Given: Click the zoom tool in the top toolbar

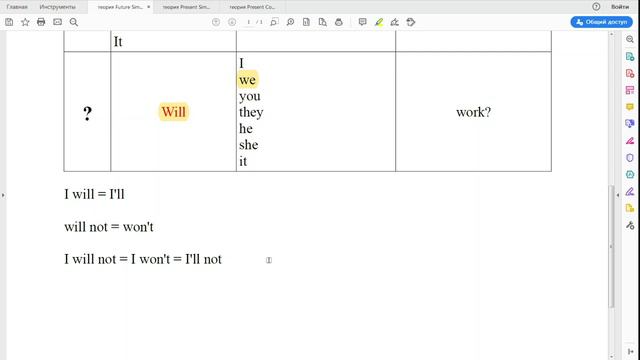Looking at the screenshot, I should [x=290, y=22].
